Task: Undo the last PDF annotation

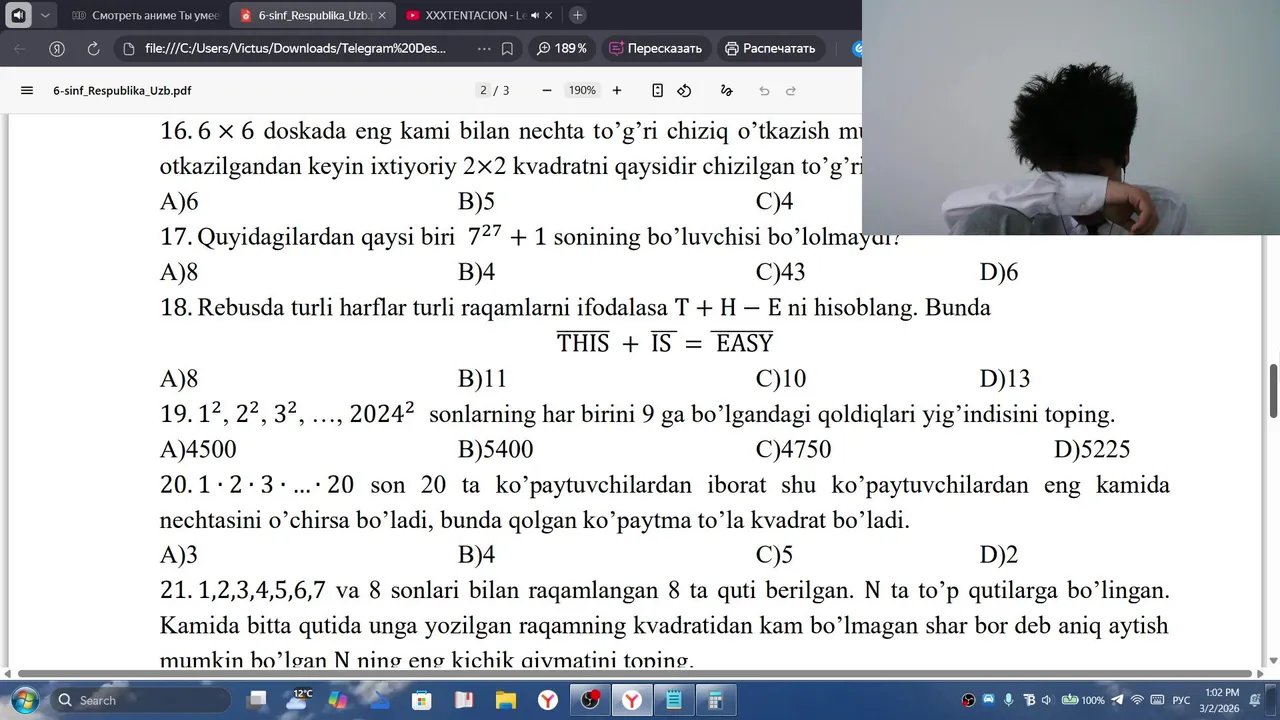Action: 764,90
